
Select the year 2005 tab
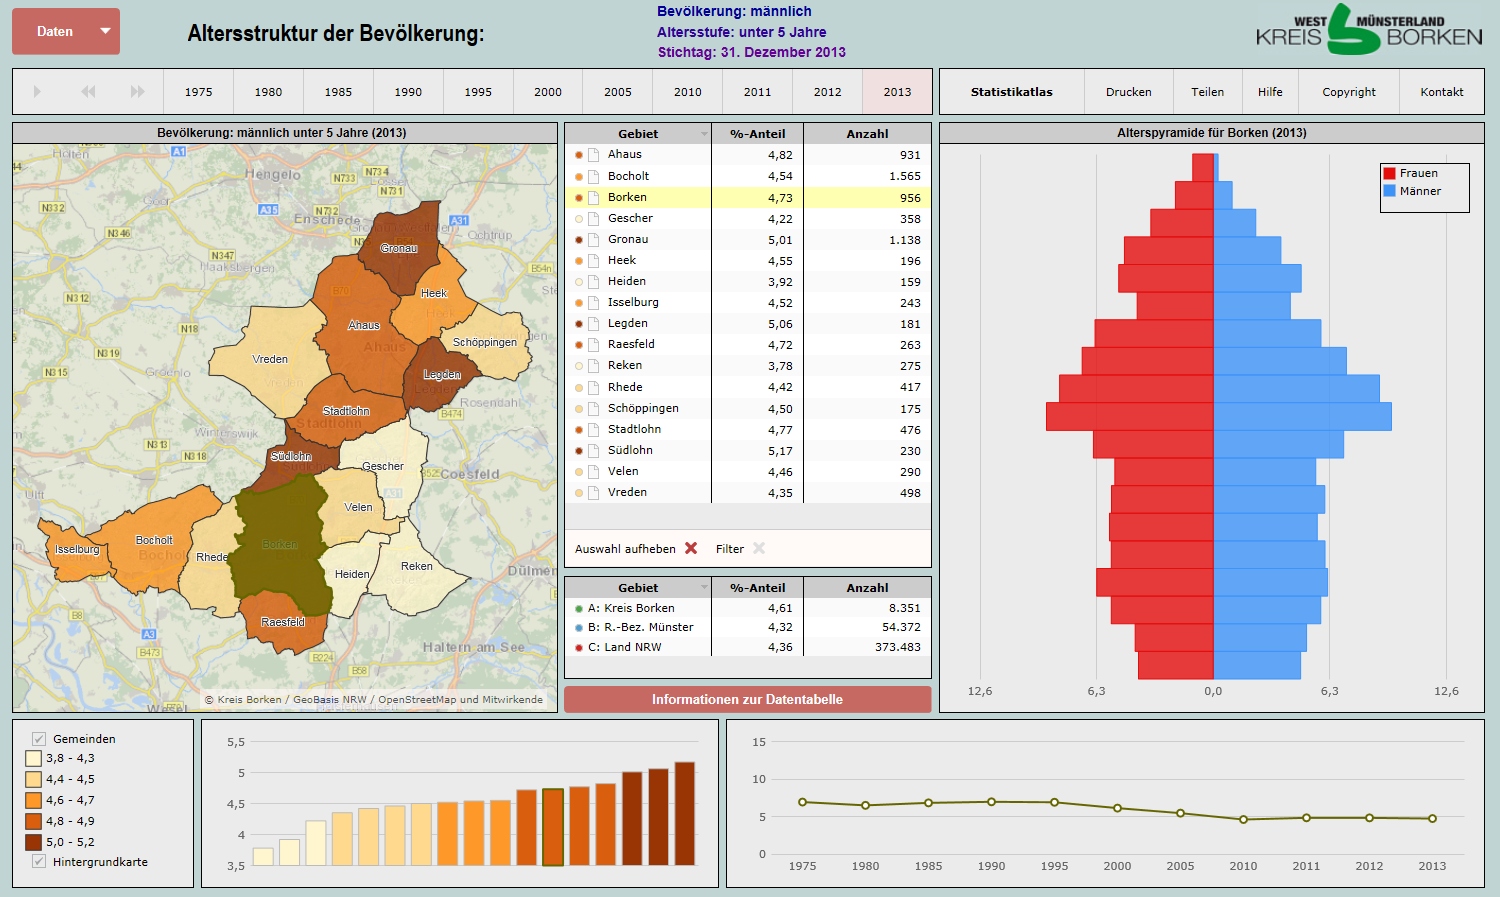(617, 92)
